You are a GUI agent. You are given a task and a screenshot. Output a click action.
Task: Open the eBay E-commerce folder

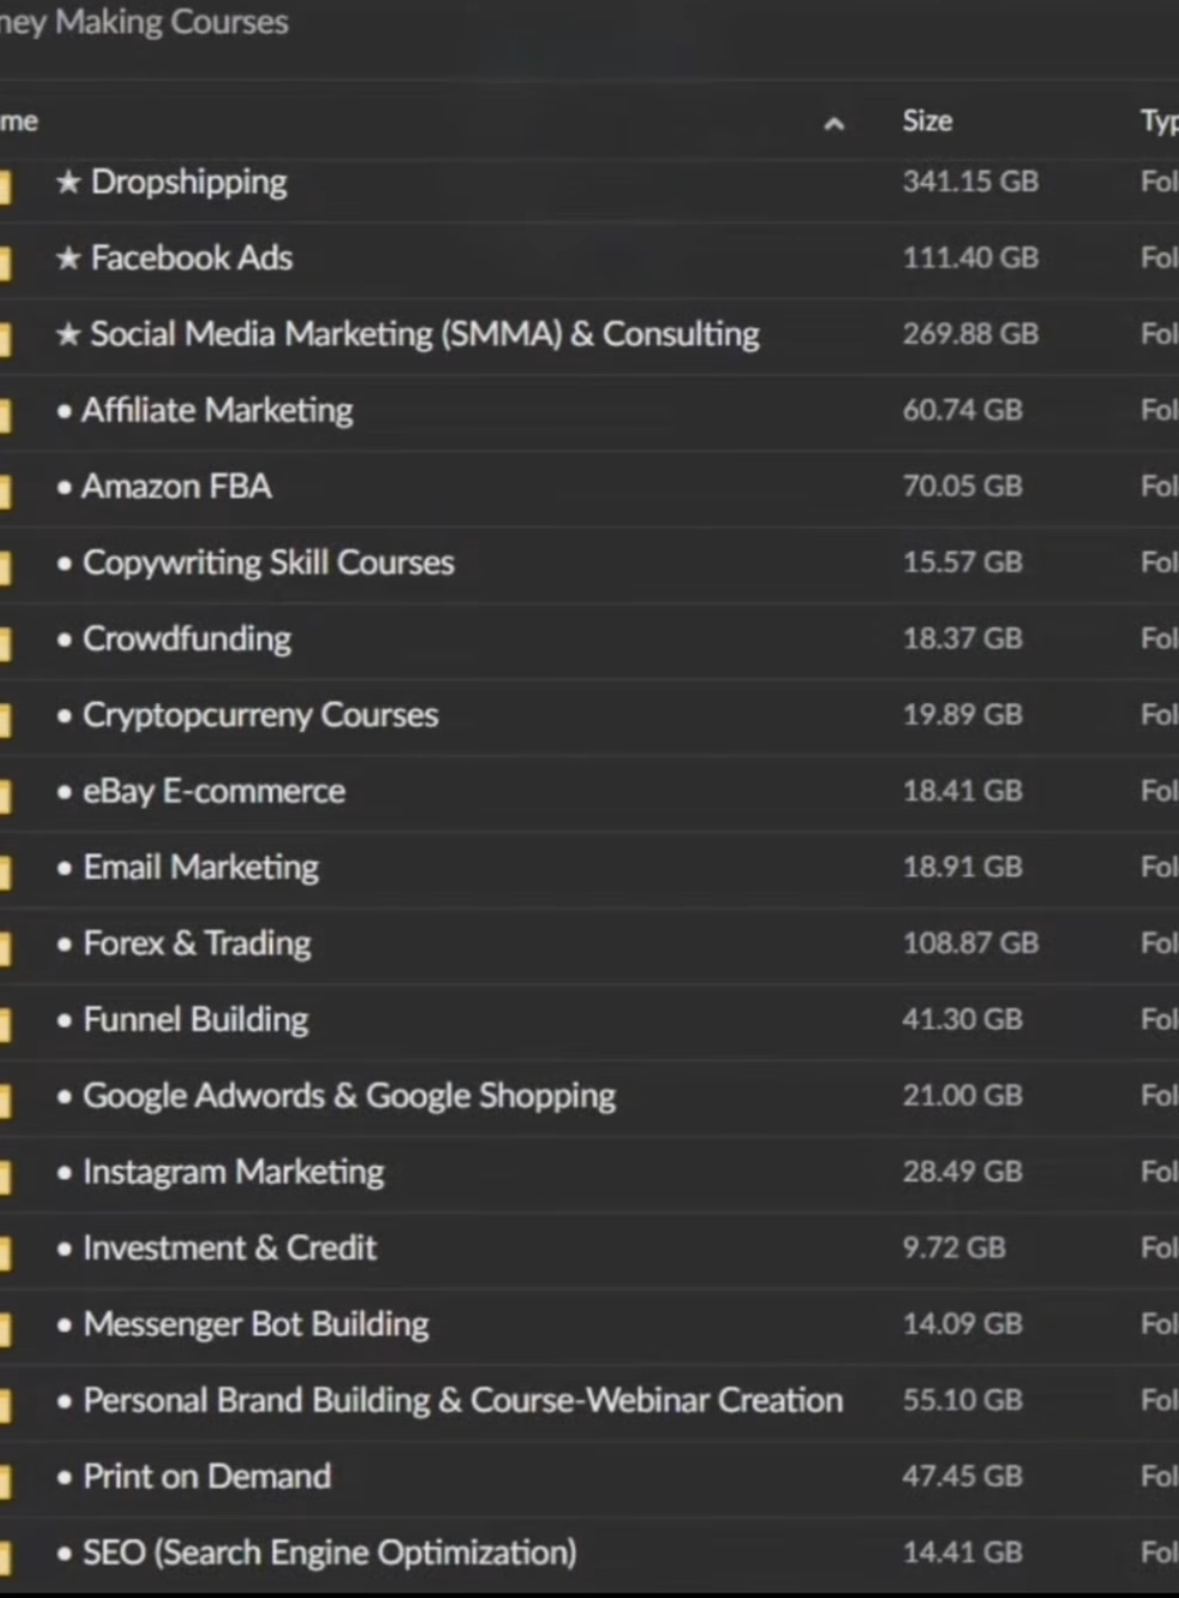tap(214, 791)
